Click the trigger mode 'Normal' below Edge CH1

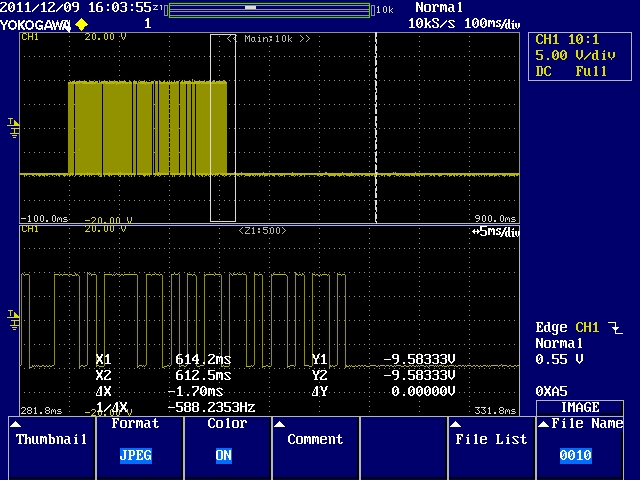click(559, 343)
